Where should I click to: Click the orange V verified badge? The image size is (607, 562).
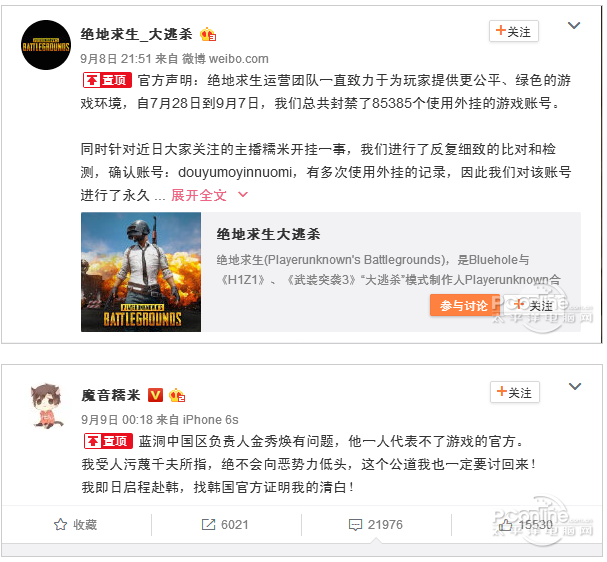point(155,395)
